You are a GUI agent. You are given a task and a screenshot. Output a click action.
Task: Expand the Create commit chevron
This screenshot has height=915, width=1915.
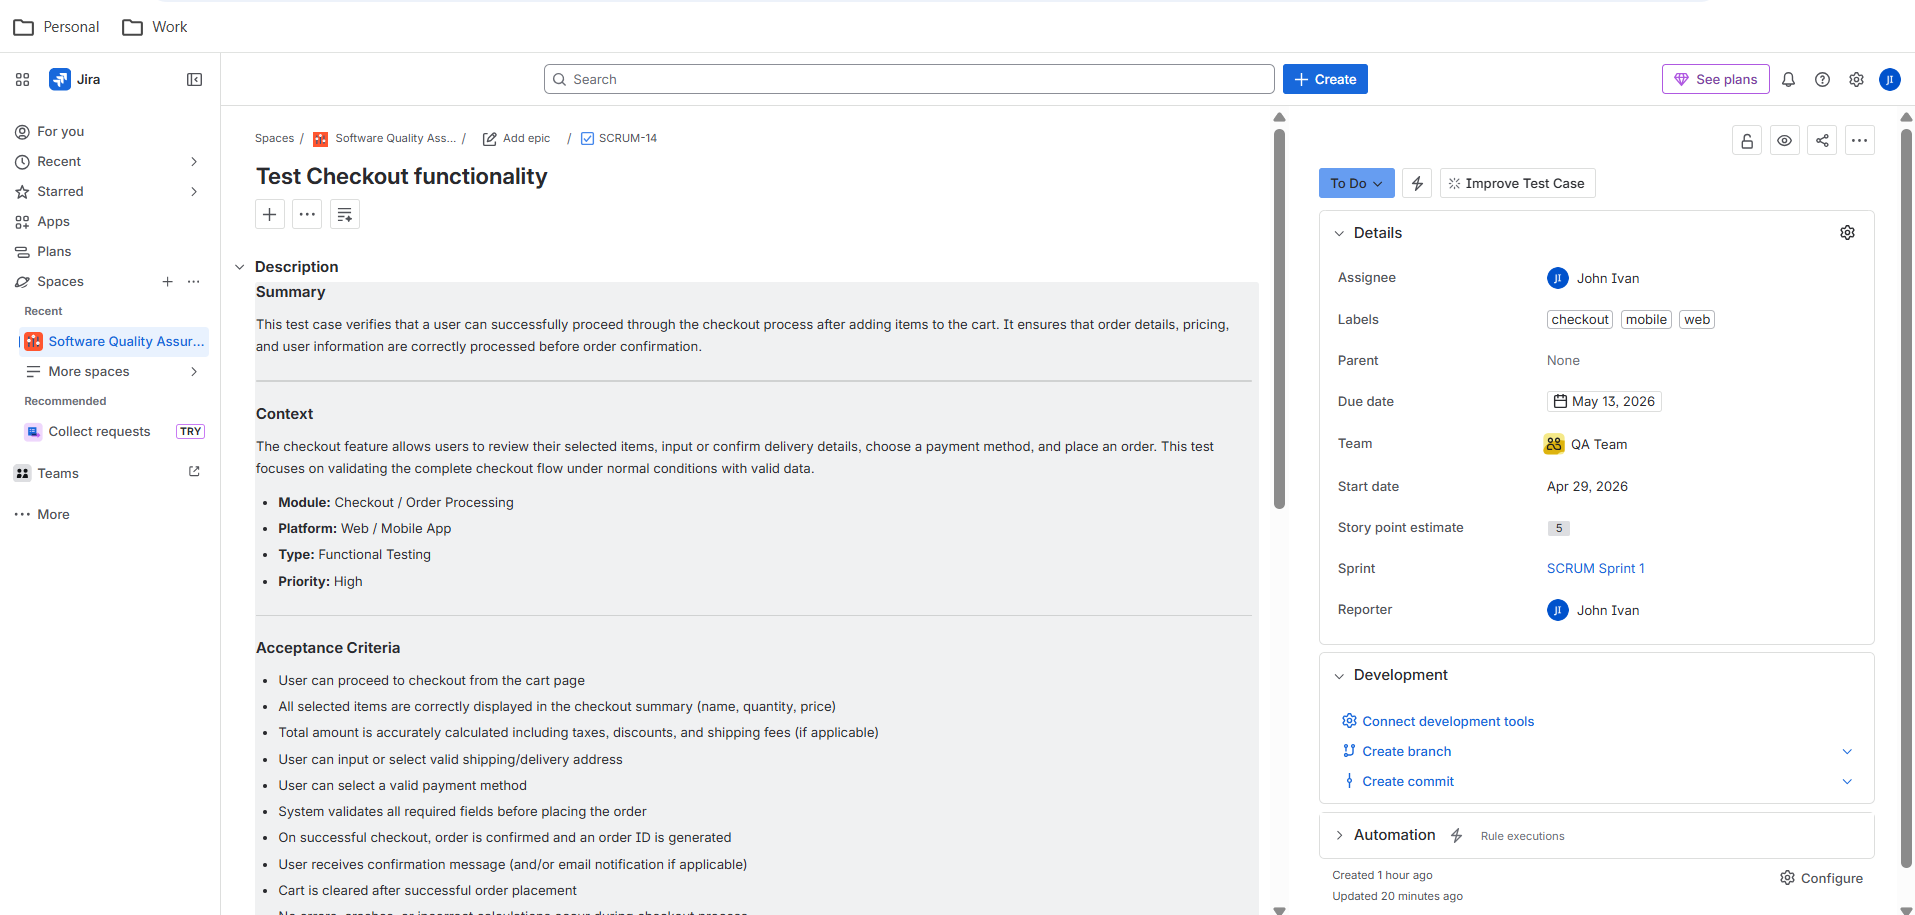(x=1847, y=781)
